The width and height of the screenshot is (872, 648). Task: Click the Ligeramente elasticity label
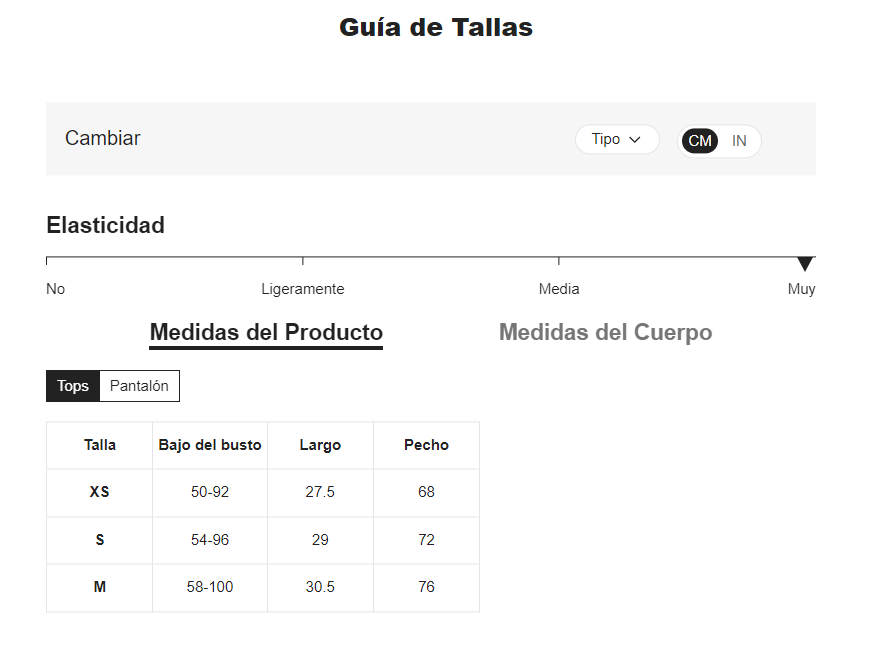coord(302,289)
